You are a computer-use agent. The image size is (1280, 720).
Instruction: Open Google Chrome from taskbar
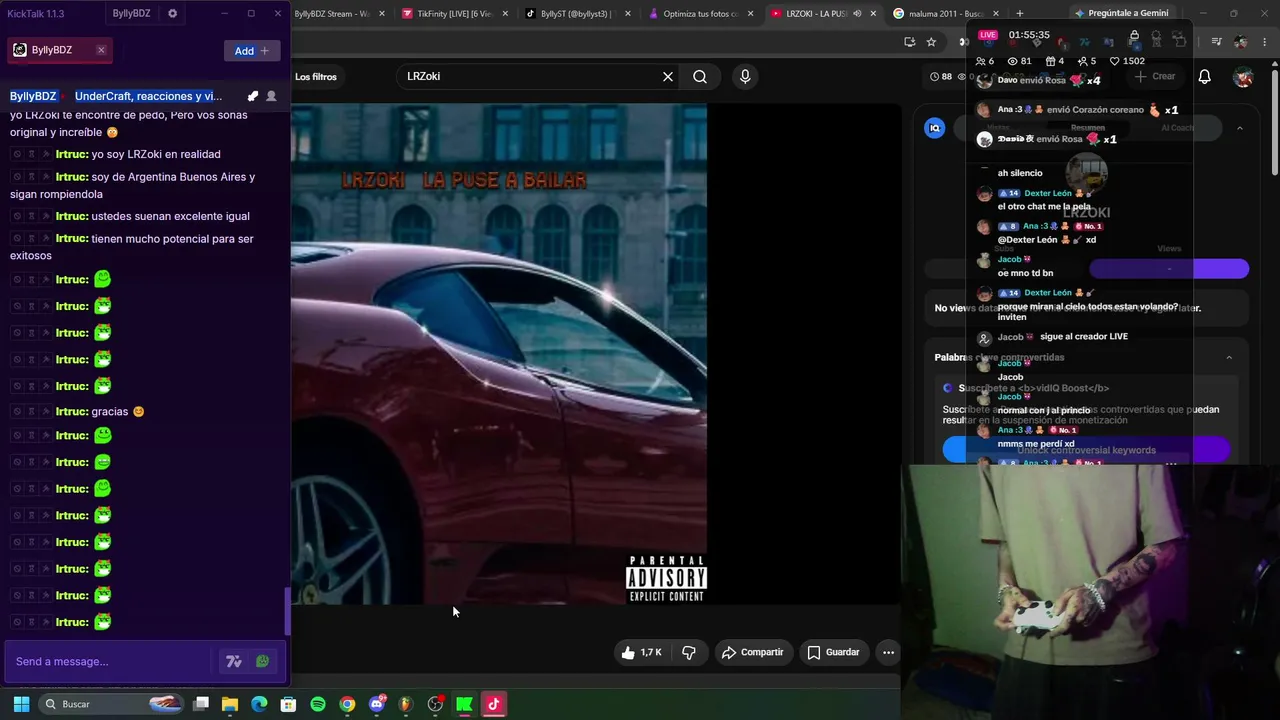point(347,704)
